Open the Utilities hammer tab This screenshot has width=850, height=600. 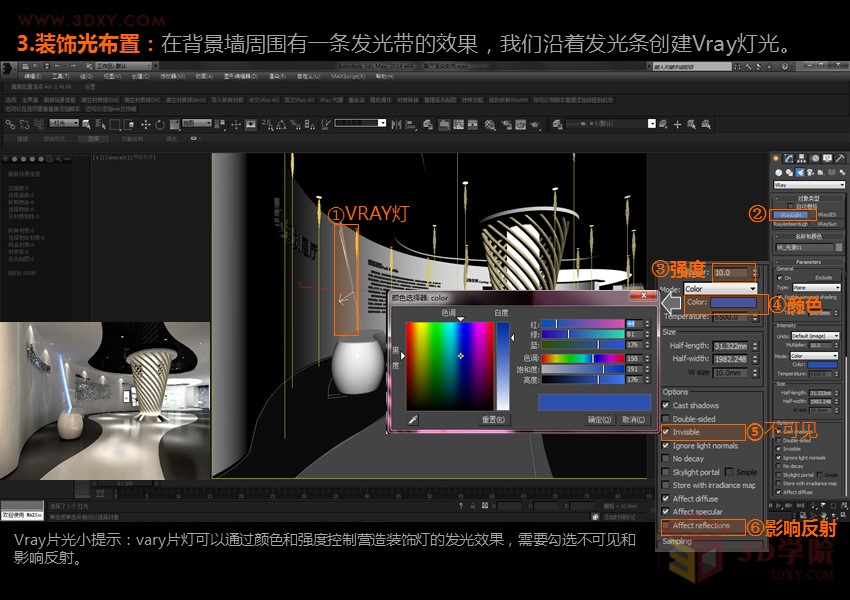point(840,158)
